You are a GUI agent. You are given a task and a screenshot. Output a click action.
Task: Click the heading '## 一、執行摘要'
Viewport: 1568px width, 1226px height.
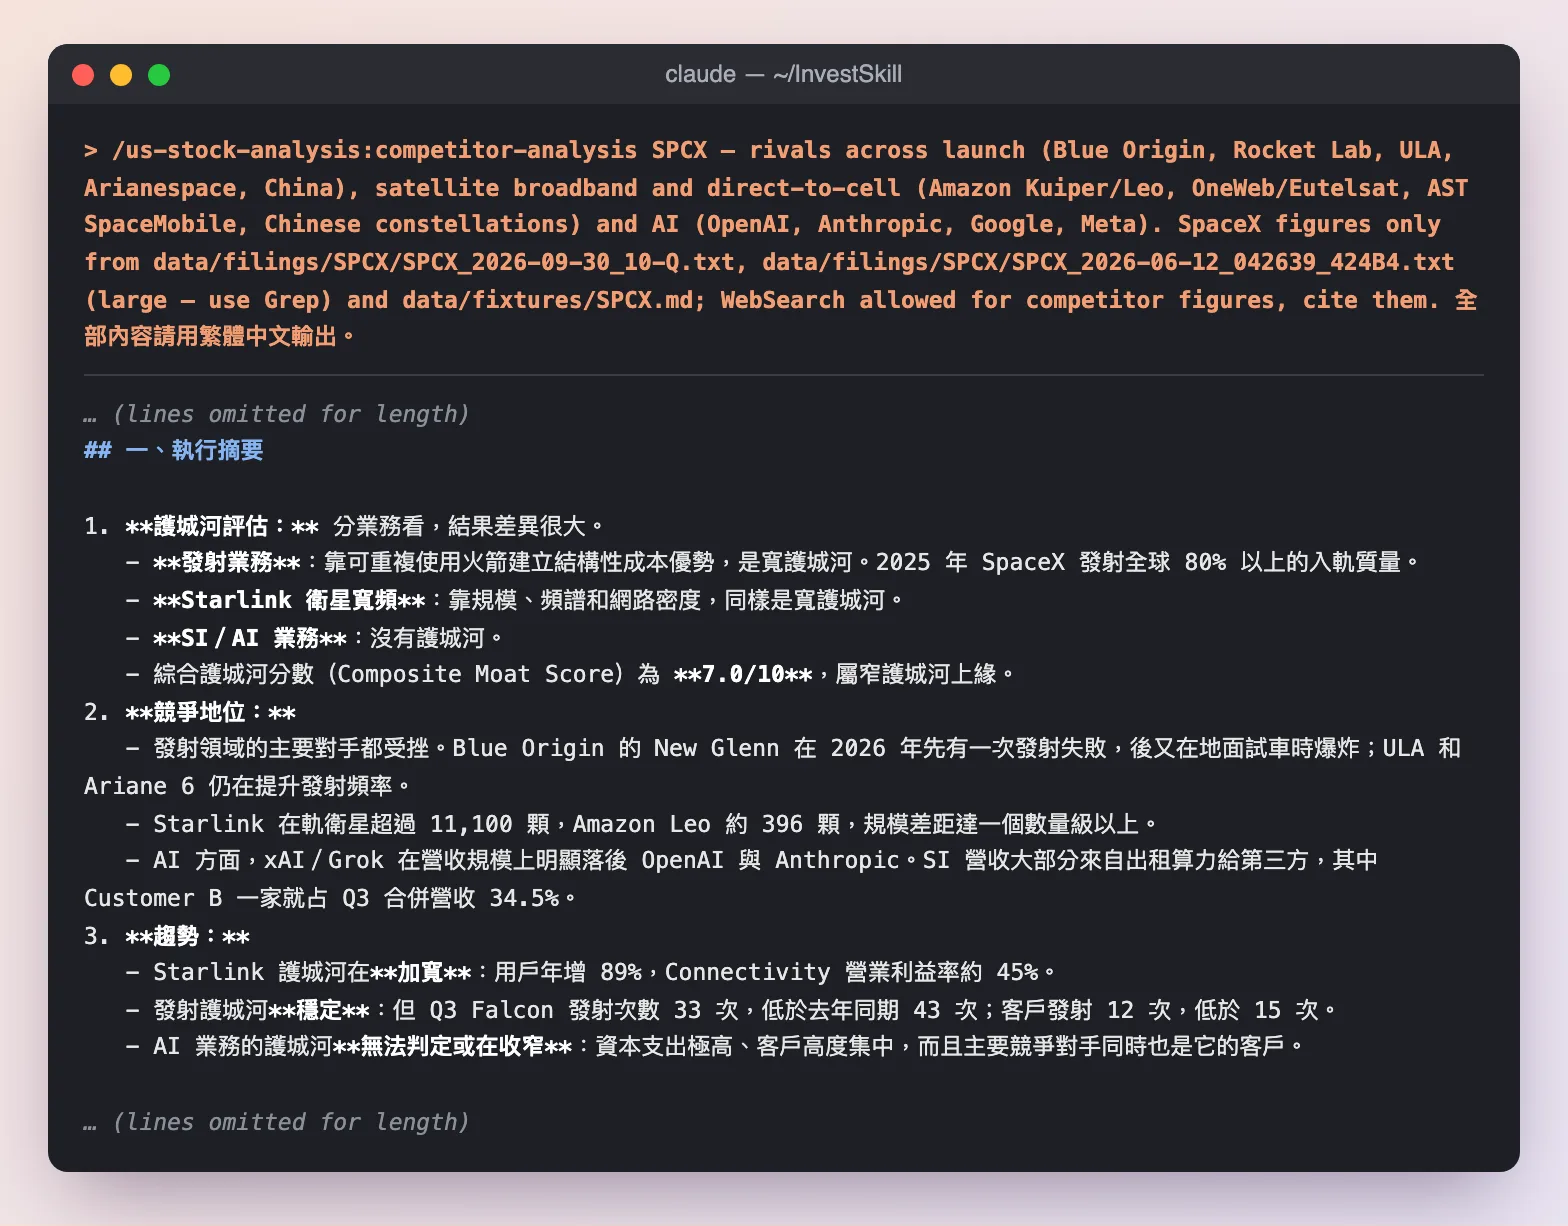[x=173, y=450]
